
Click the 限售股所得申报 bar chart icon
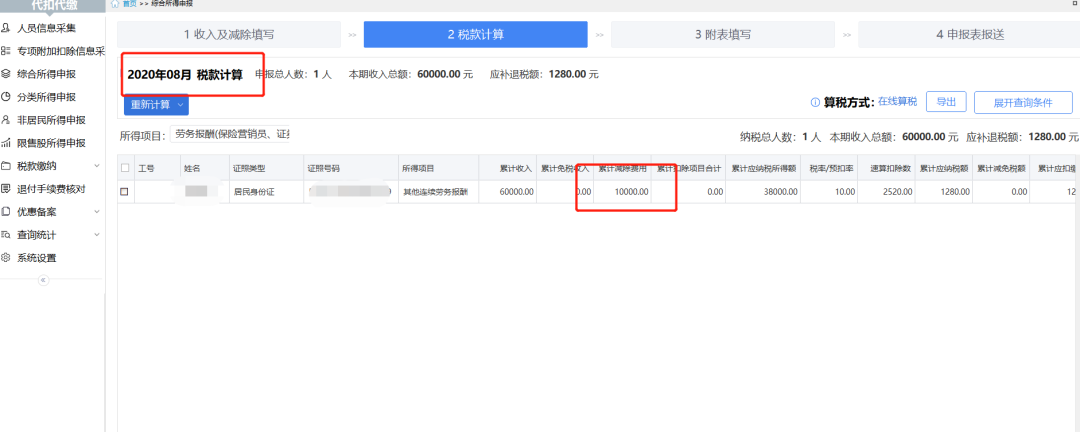point(7,143)
